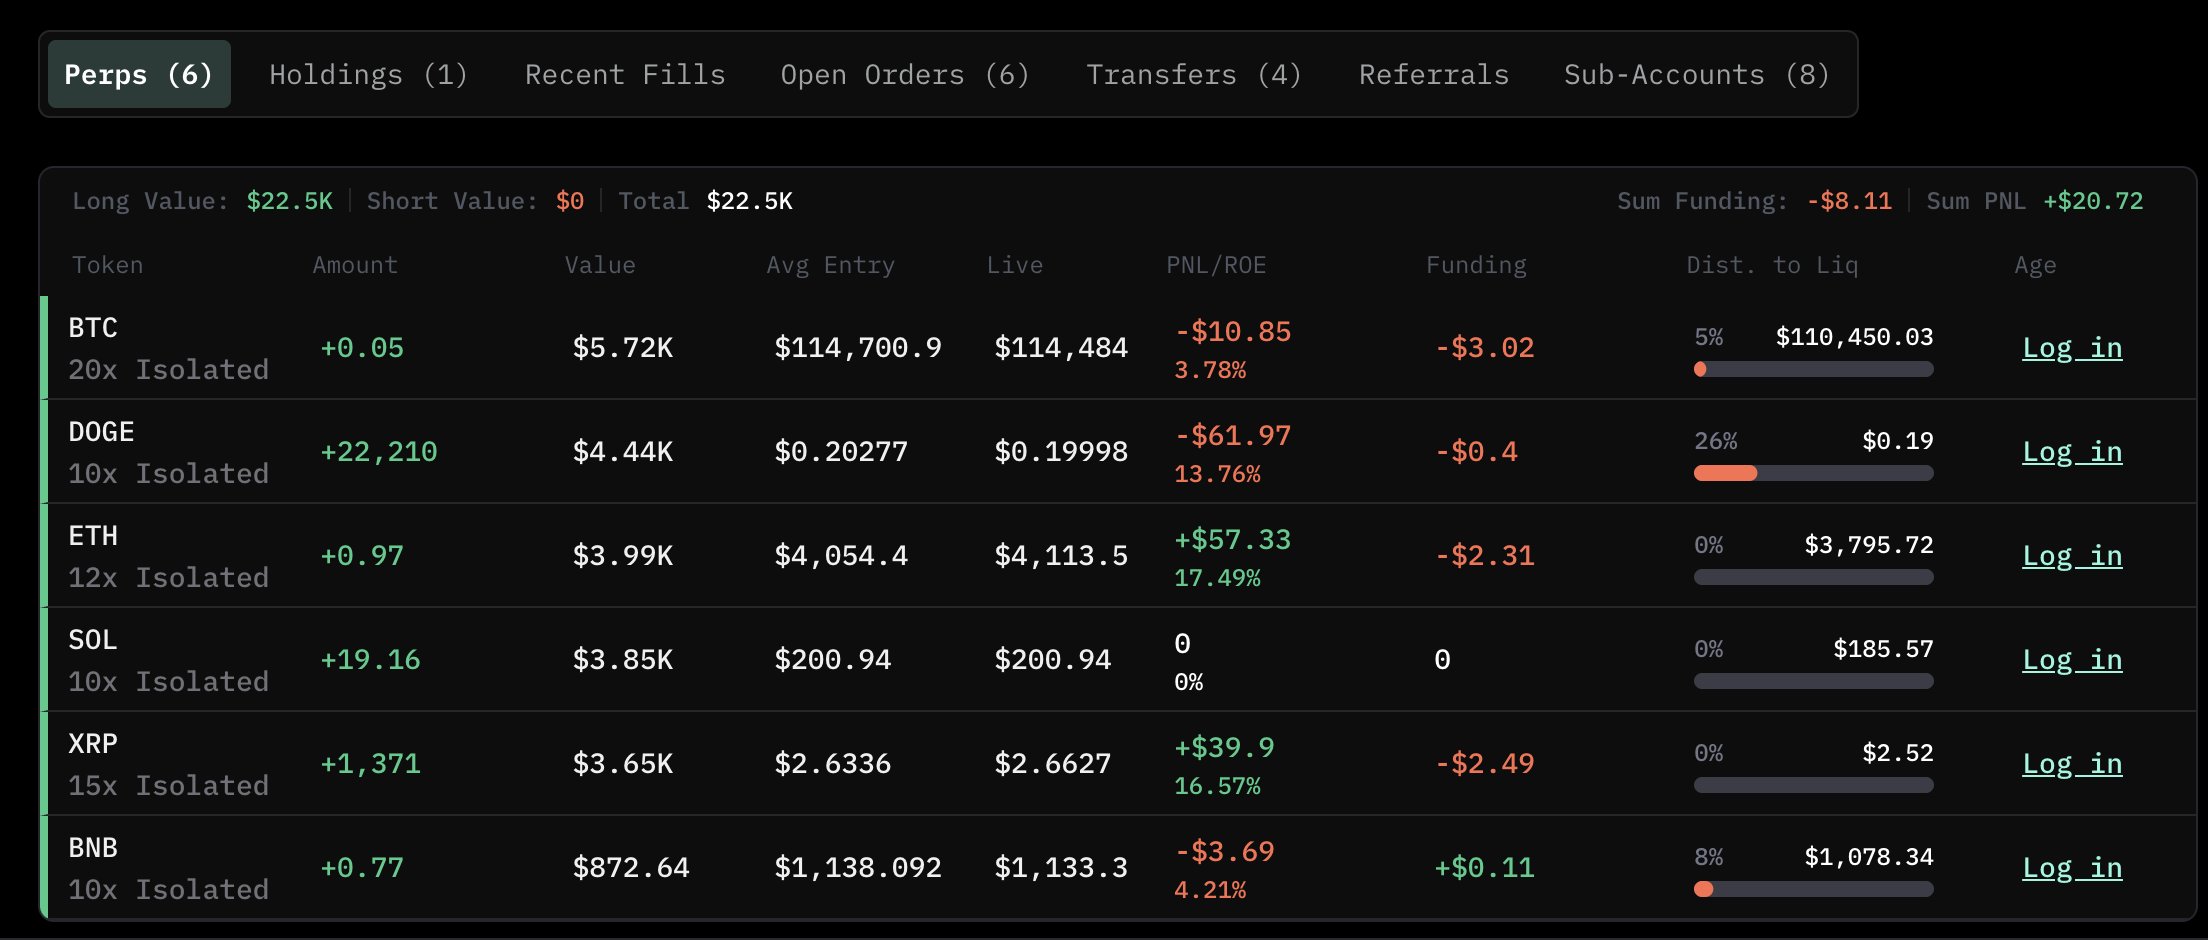The width and height of the screenshot is (2208, 940).
Task: Click Log in link in DOGE row
Action: (x=2071, y=452)
